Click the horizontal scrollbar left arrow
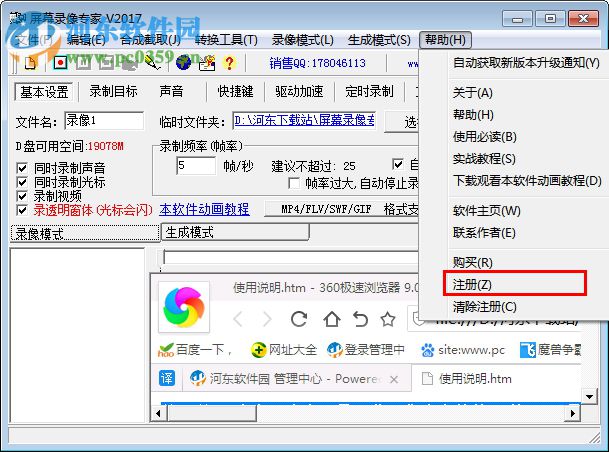The height and width of the screenshot is (452, 609). tap(158, 413)
